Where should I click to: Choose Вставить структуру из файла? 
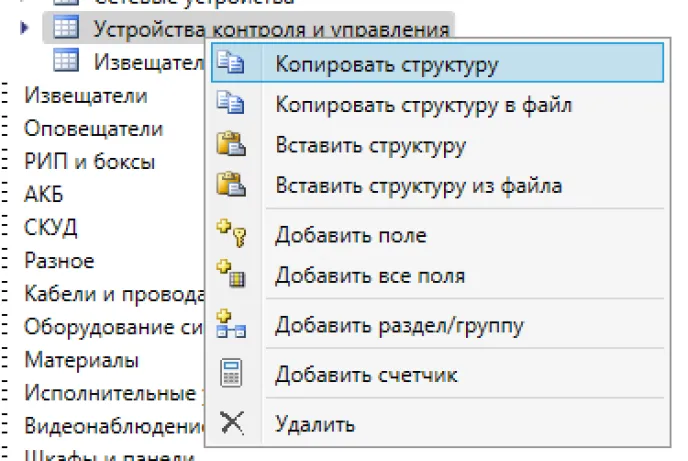[x=418, y=185]
